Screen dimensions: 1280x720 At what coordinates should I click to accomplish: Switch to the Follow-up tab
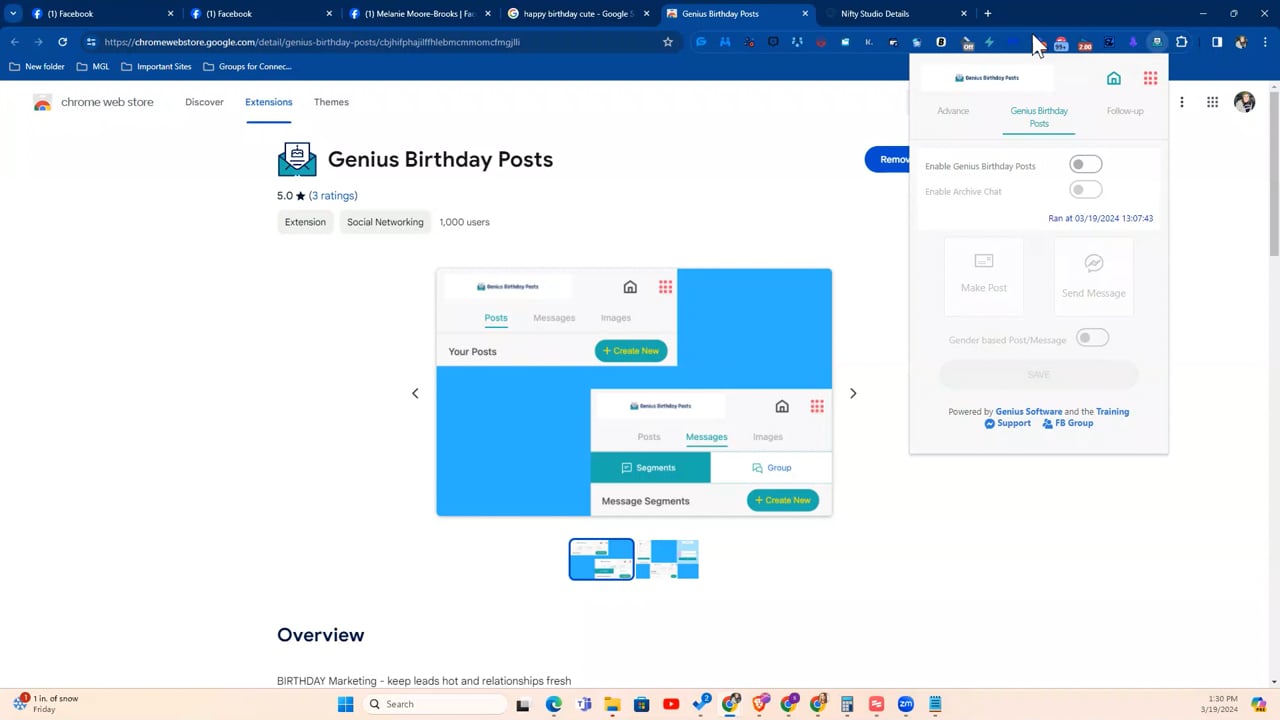click(x=1124, y=111)
